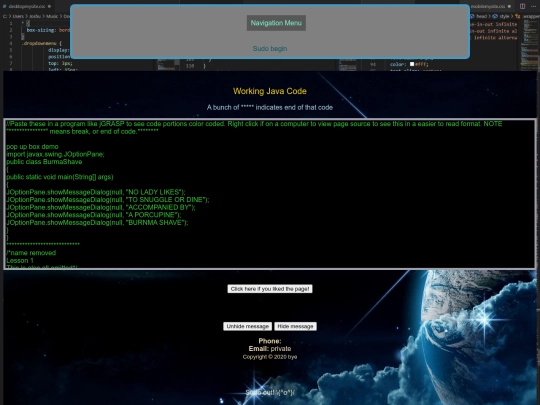540x405 pixels.
Task: Click the 'import javax.swing.JOptionPane;' line
Action: [55, 154]
